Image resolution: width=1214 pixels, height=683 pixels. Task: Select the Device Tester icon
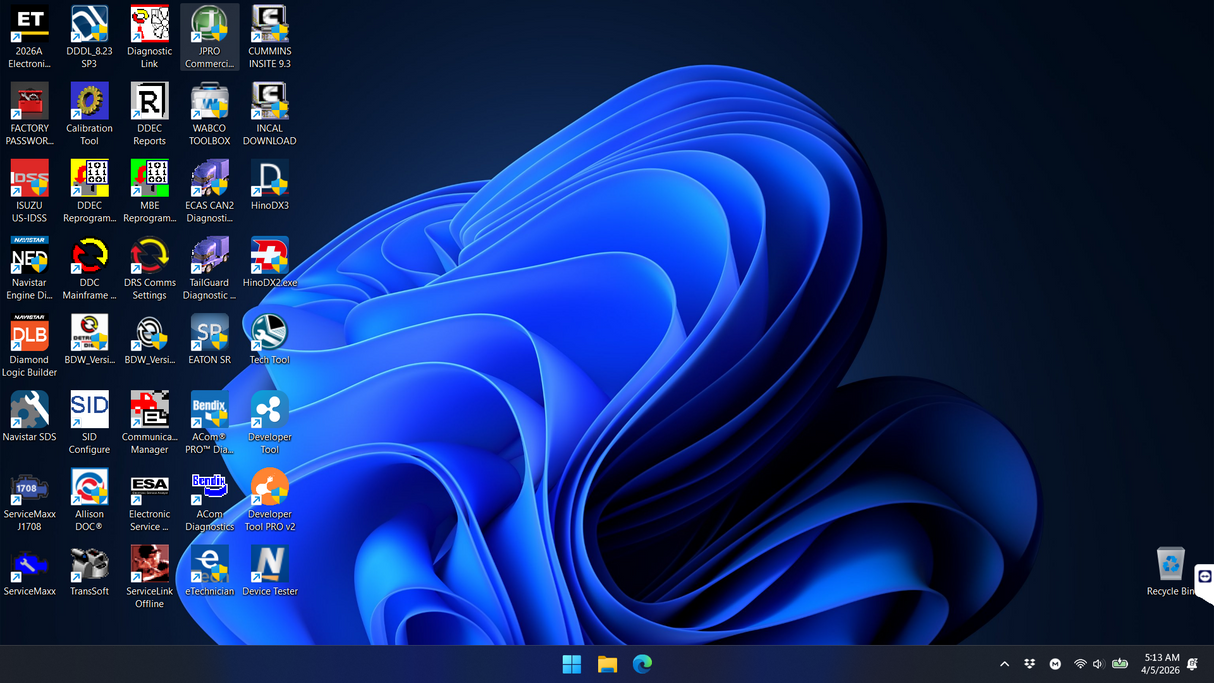coord(269,570)
